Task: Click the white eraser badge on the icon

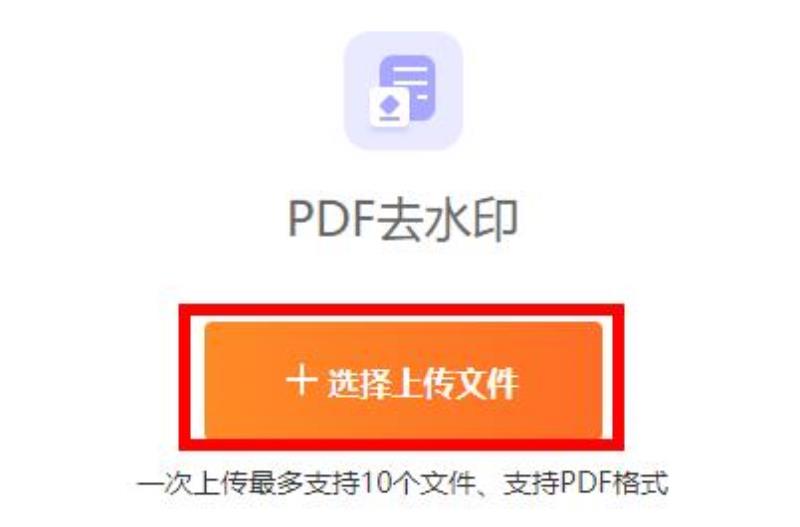Action: [x=389, y=107]
